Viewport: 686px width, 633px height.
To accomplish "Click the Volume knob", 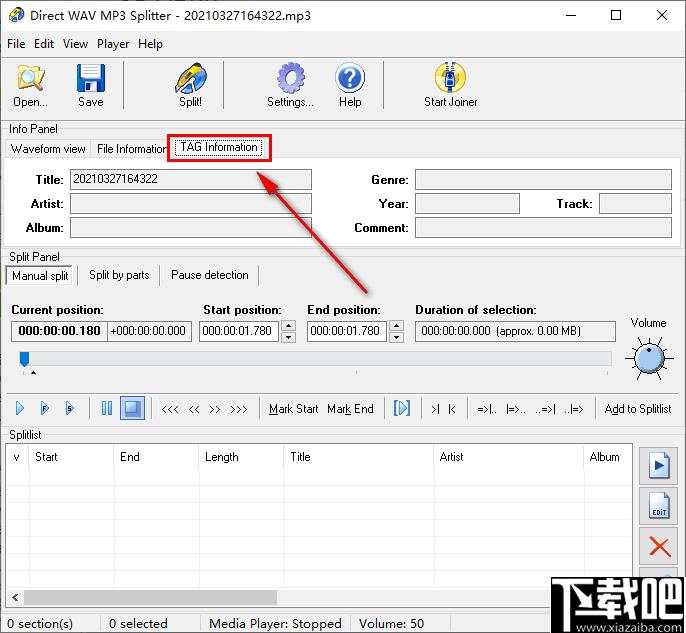I will (x=649, y=359).
